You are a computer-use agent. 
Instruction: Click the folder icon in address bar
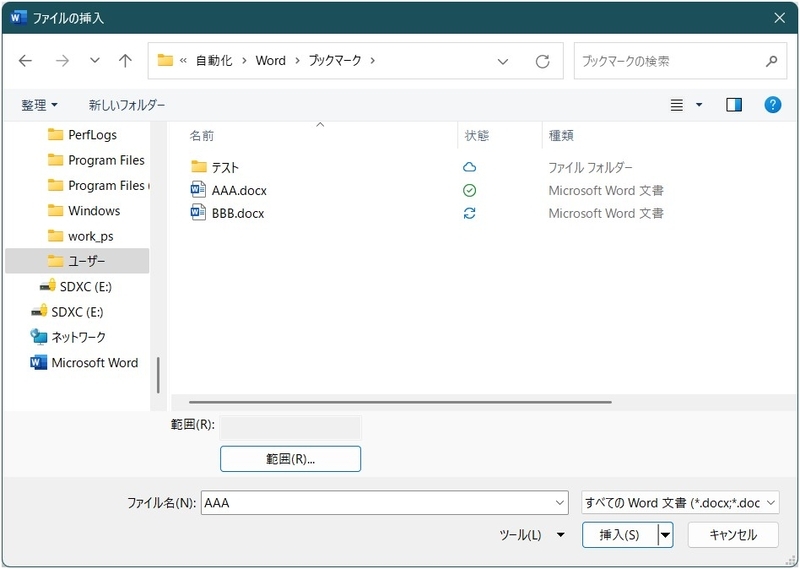pos(165,60)
